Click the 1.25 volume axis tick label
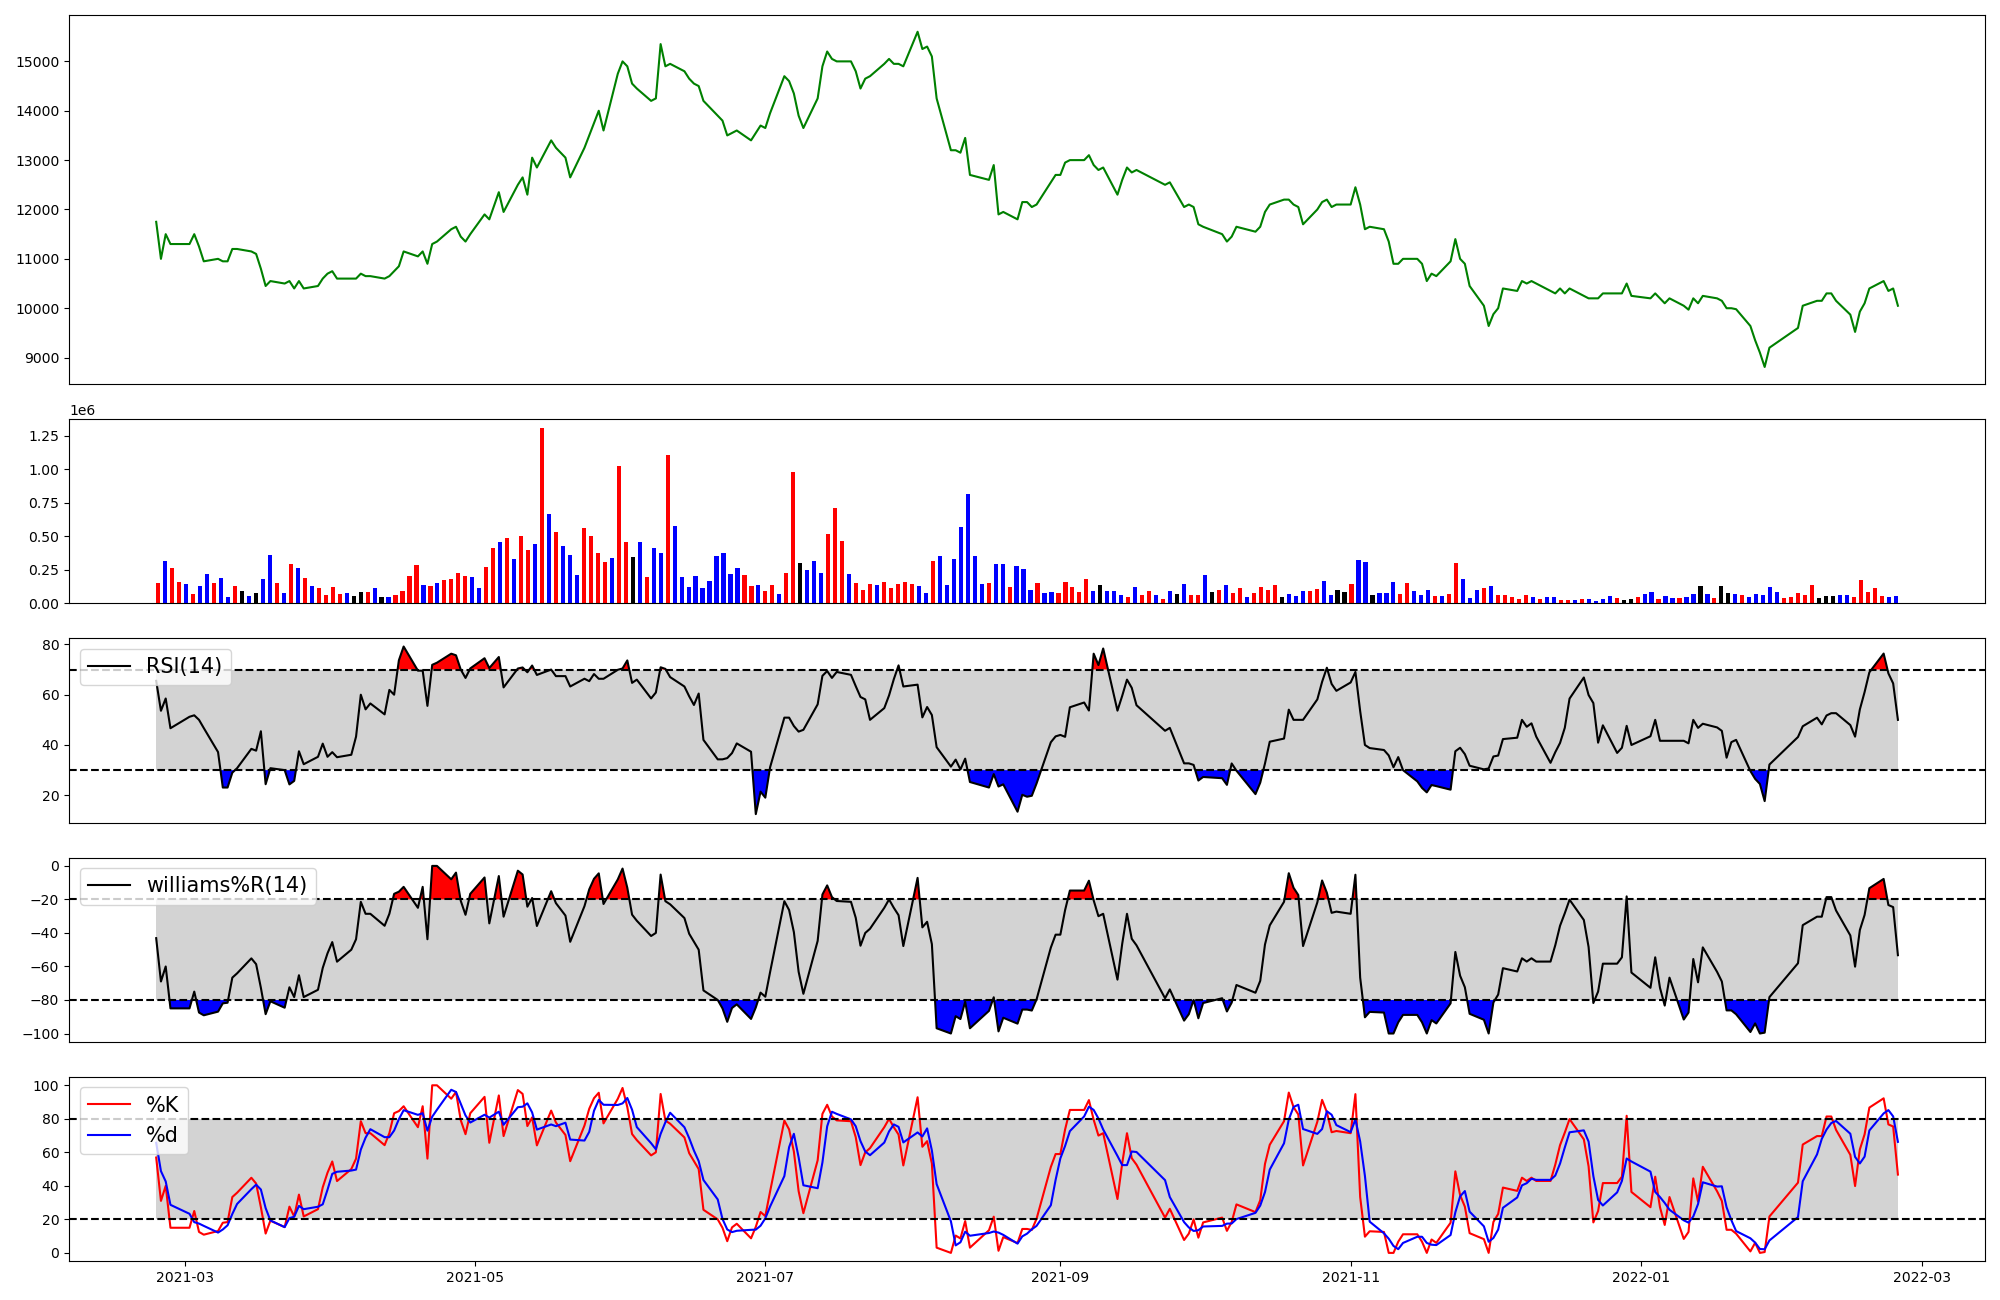 (x=43, y=436)
